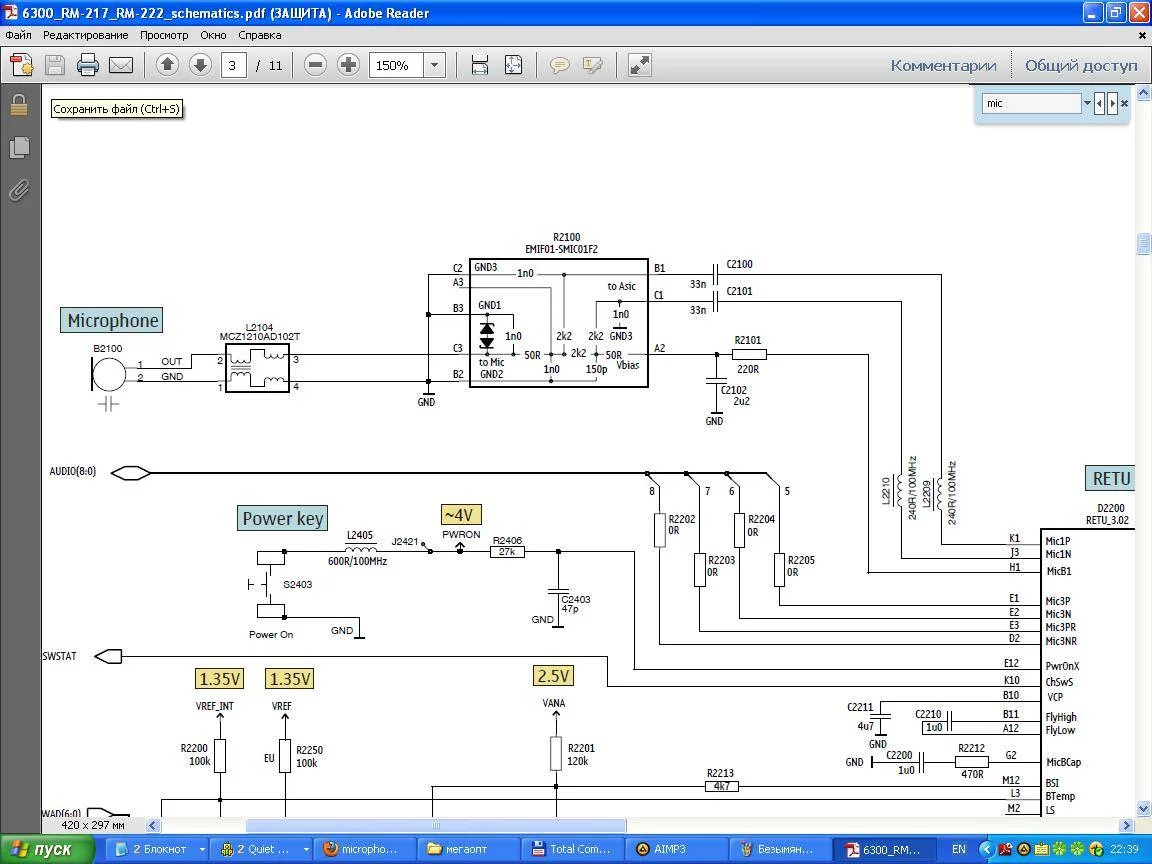
Task: Zoom out with the minus button
Action: 315,66
